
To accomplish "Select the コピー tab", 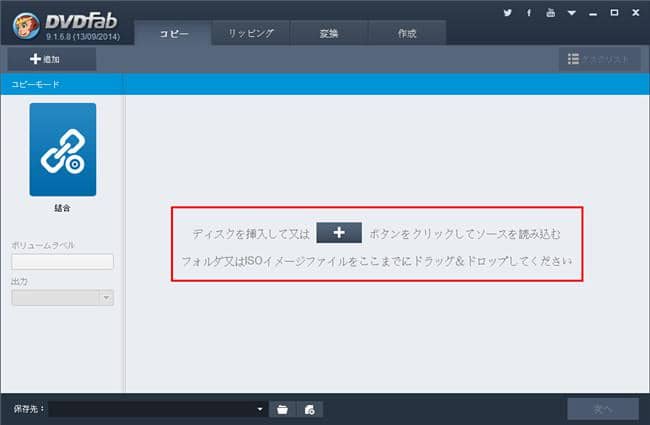I will point(173,33).
